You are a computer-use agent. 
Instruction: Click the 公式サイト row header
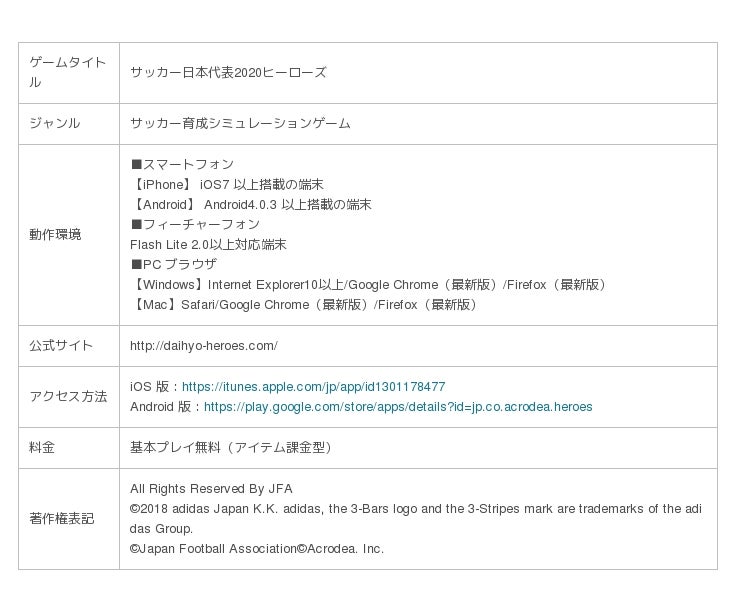[x=61, y=346]
